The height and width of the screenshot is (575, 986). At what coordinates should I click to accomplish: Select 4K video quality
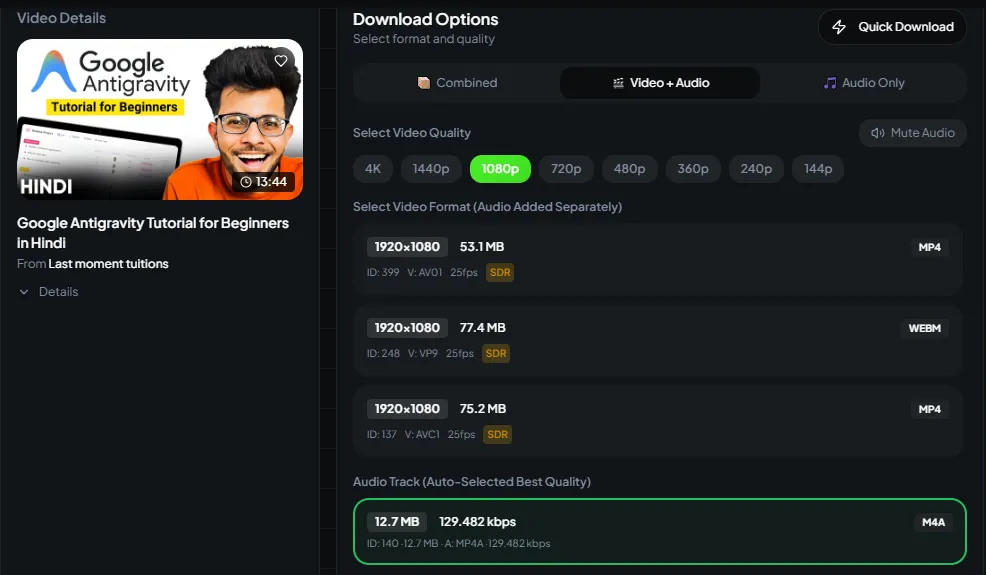[x=373, y=169]
